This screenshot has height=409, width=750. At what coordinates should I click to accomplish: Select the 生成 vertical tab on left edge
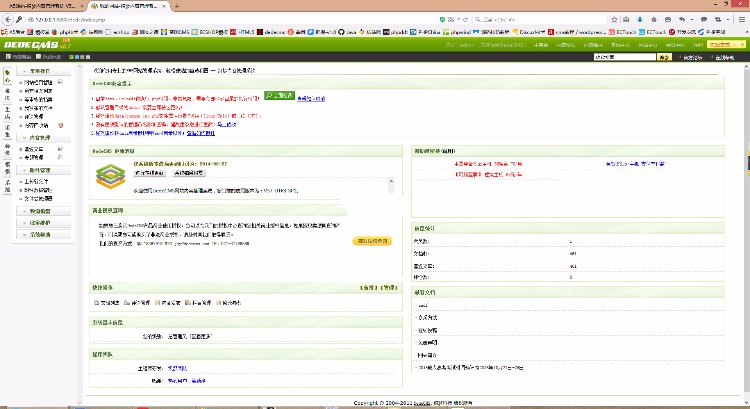[x=7, y=112]
